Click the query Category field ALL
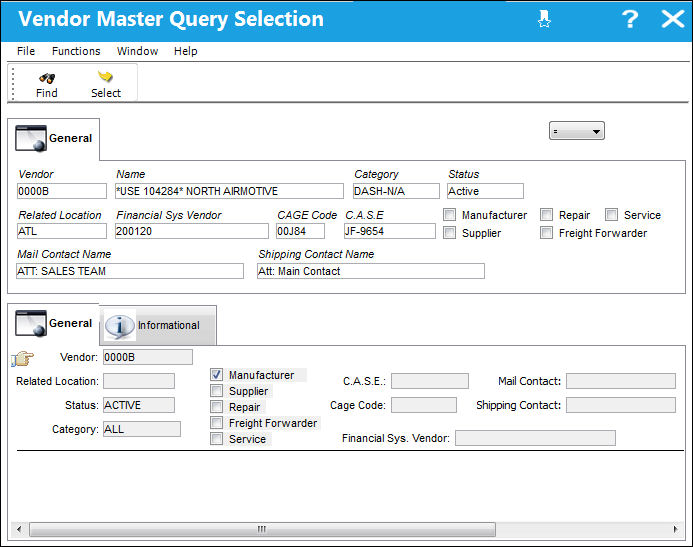Screen dimensions: 693x547 (x=142, y=429)
